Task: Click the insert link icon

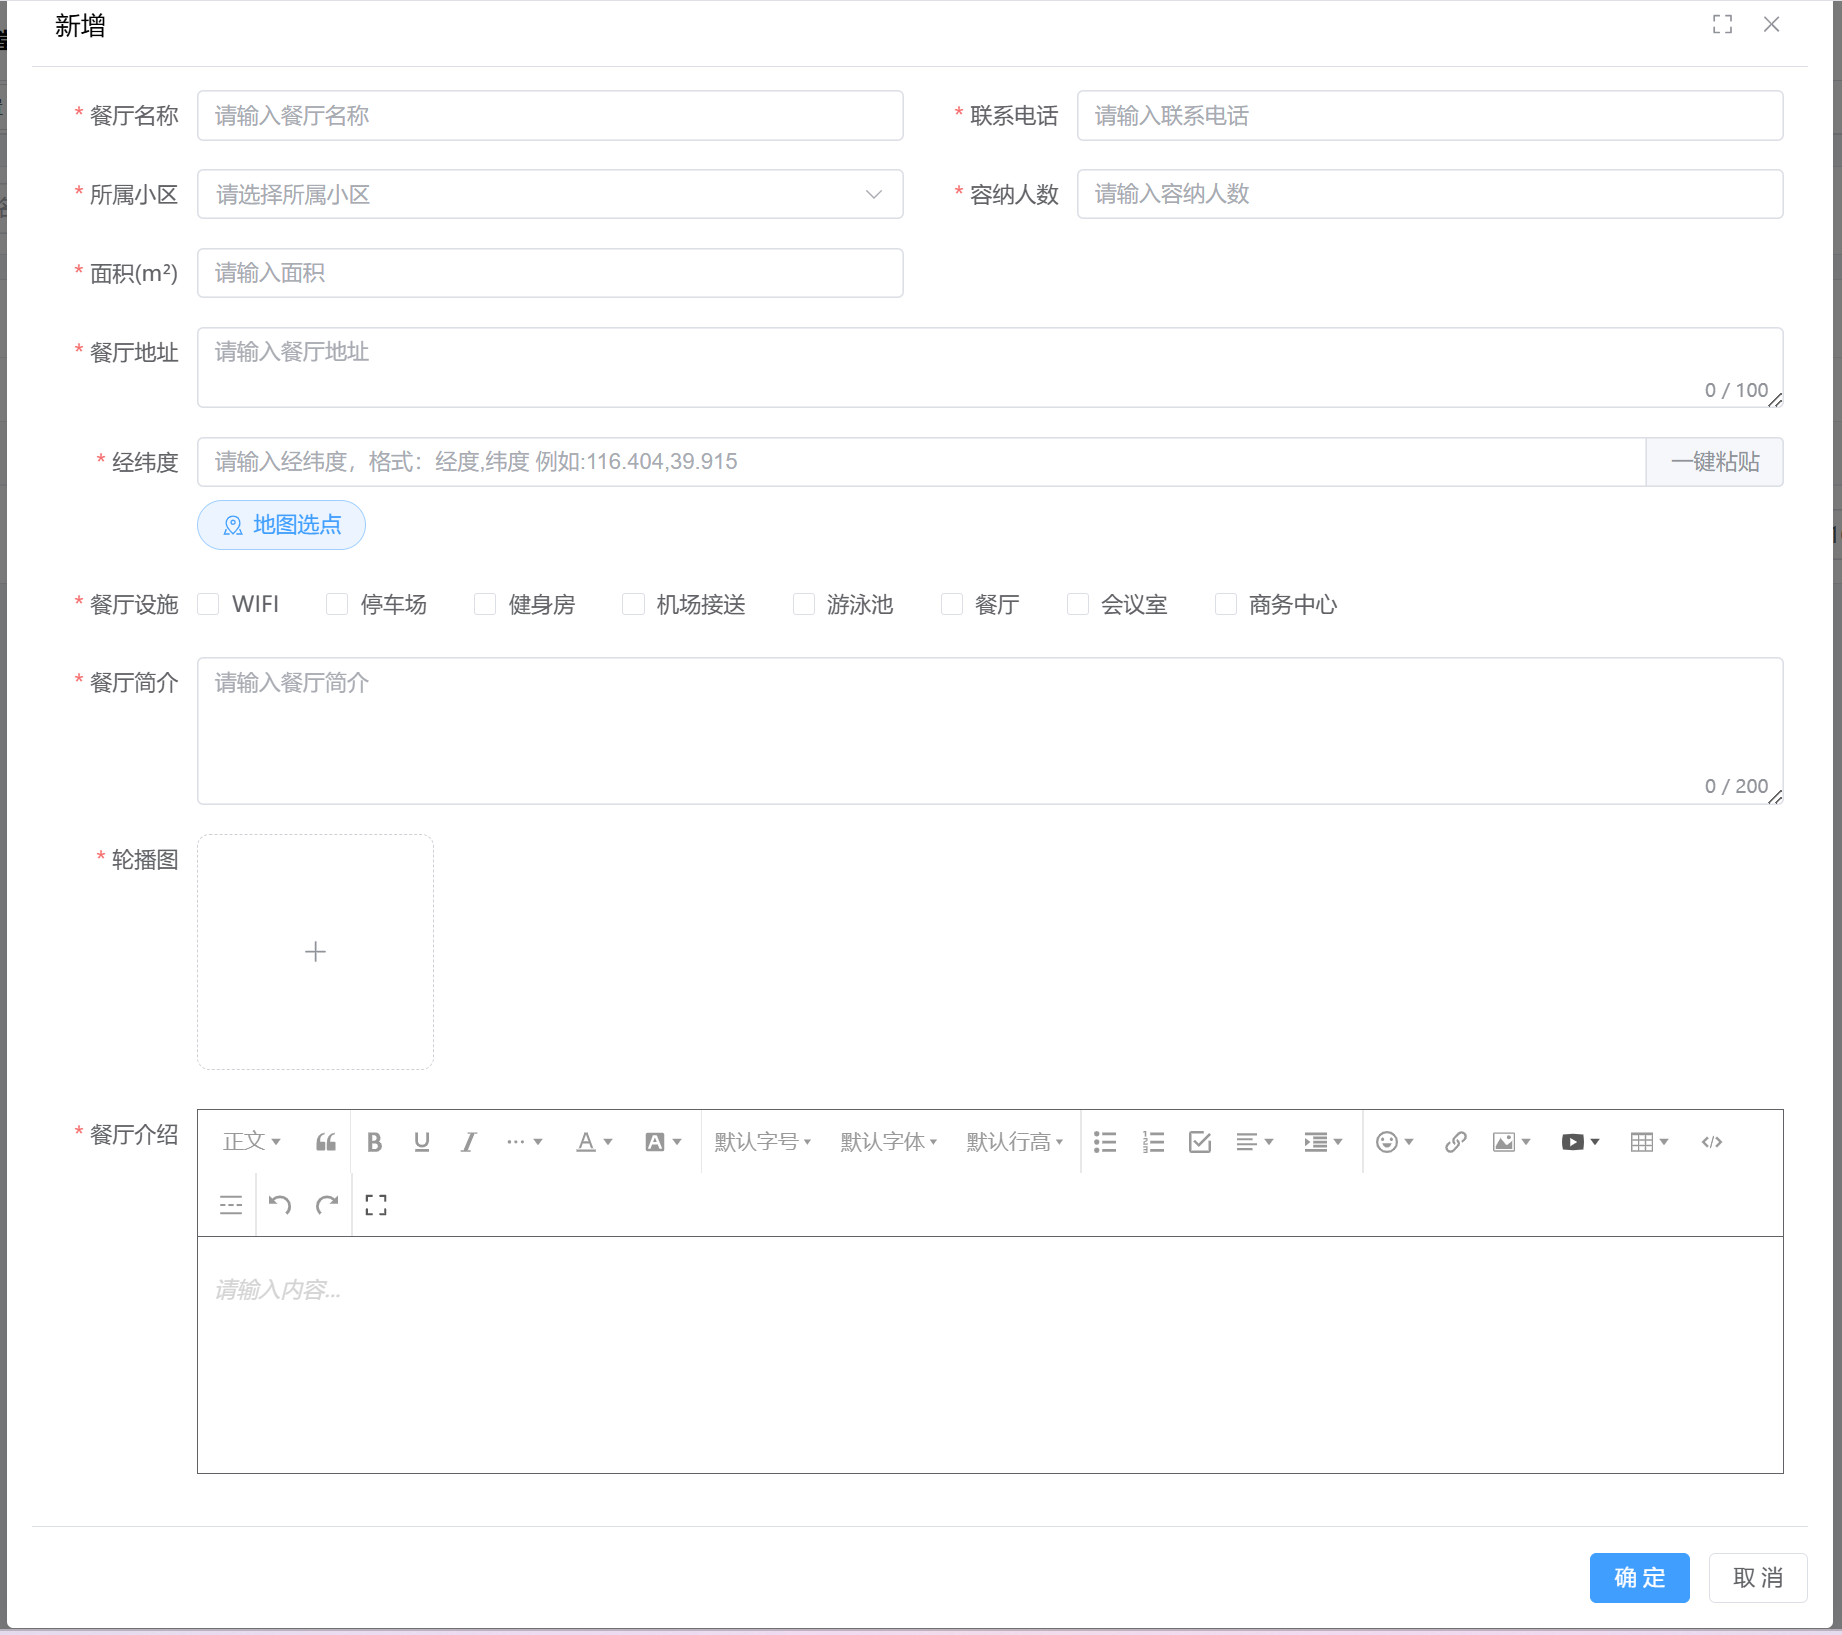Action: click(x=1455, y=1142)
